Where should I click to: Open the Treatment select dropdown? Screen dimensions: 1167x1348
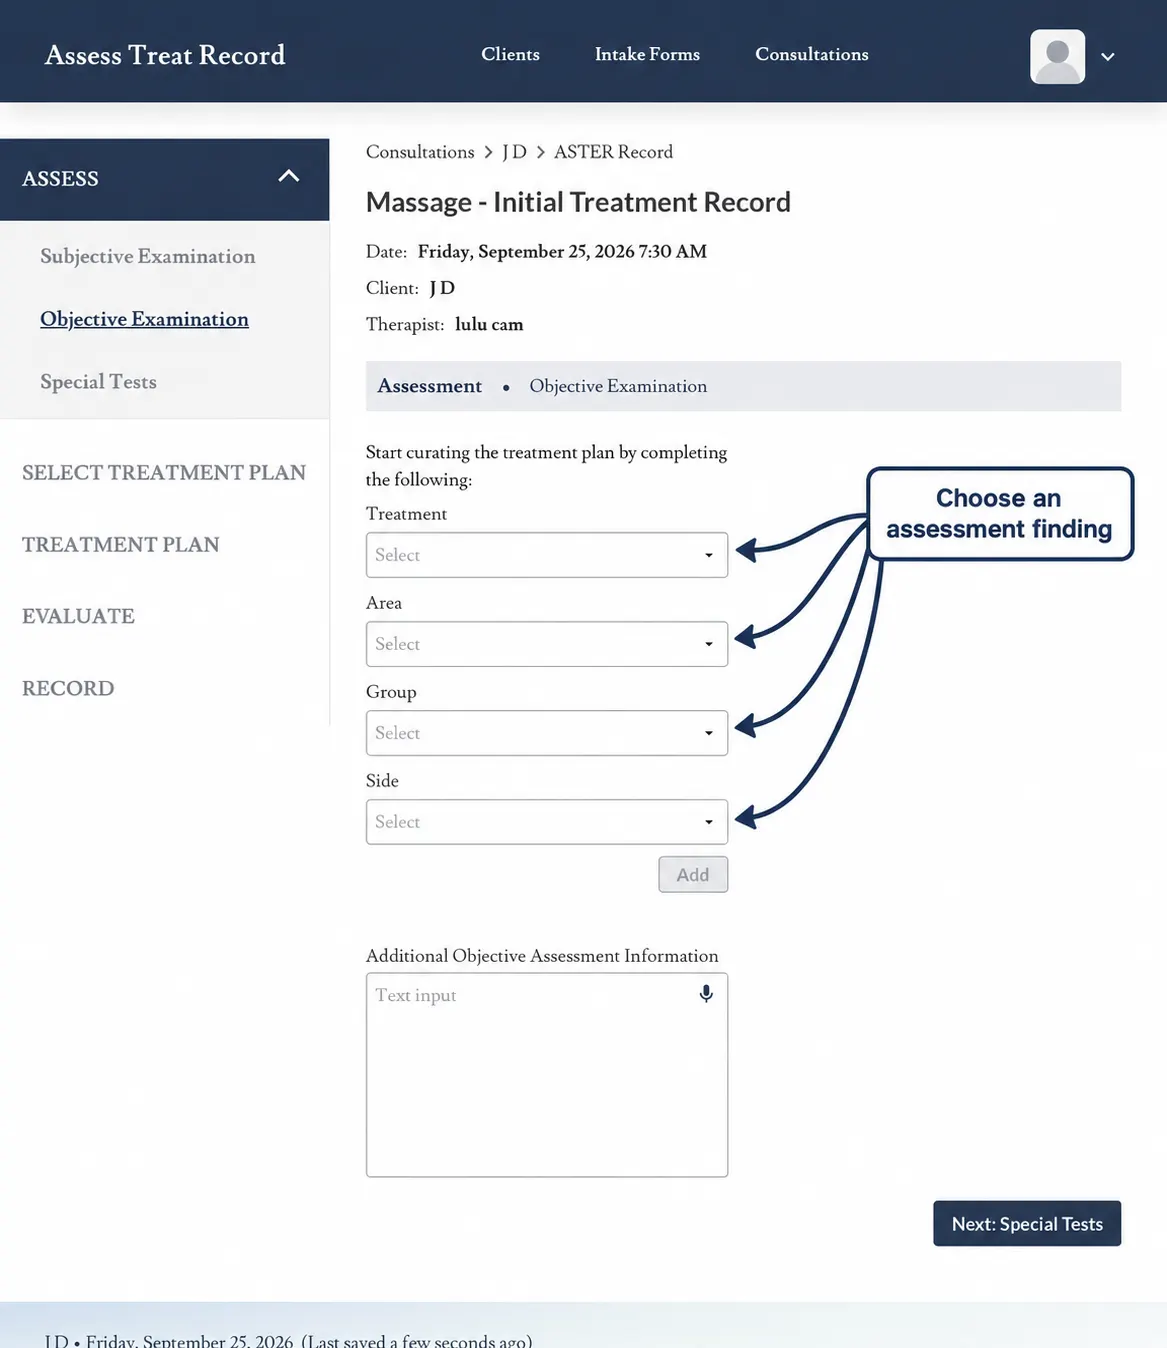(x=547, y=555)
